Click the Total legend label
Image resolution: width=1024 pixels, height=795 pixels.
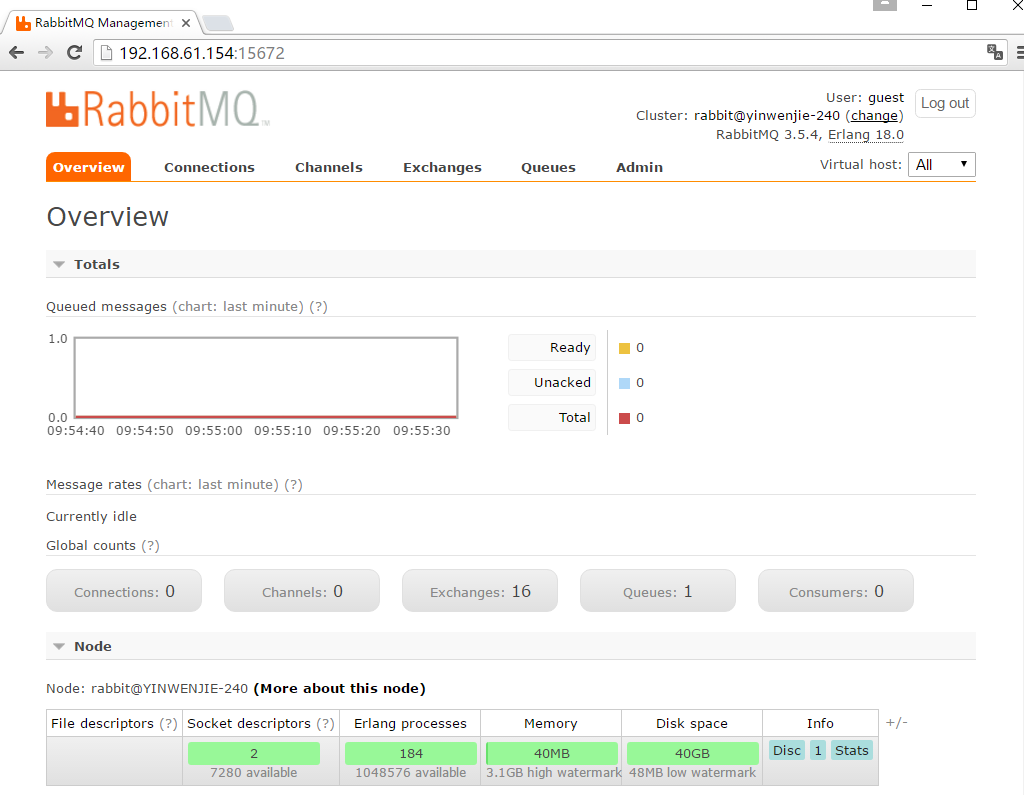552,417
